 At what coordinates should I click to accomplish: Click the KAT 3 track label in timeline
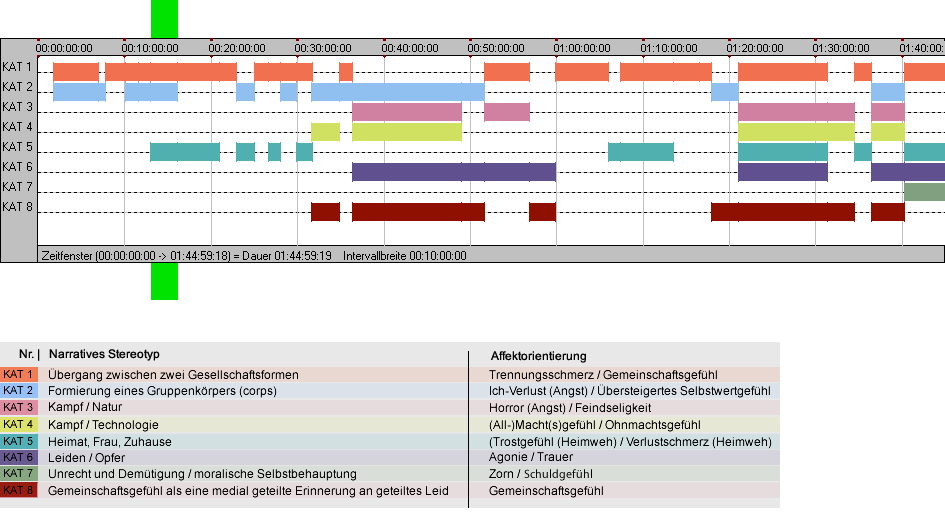pos(17,107)
